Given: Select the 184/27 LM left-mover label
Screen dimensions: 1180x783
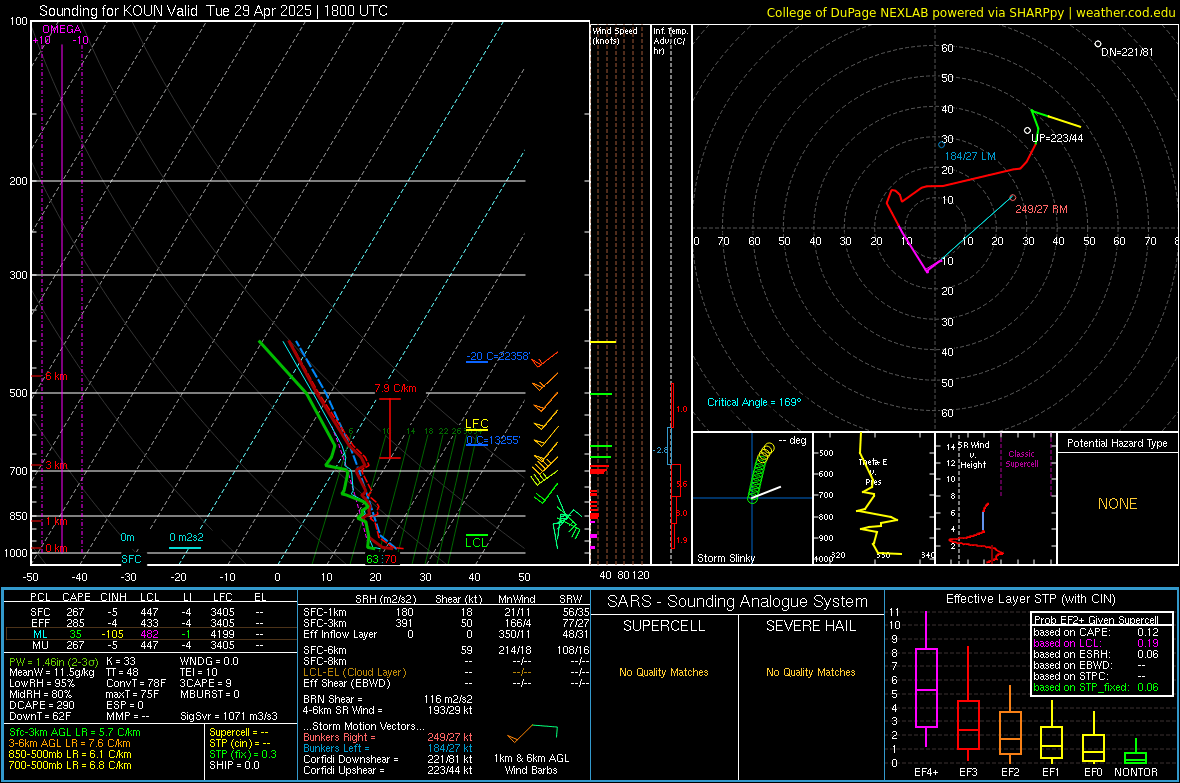Looking at the screenshot, I should [970, 156].
